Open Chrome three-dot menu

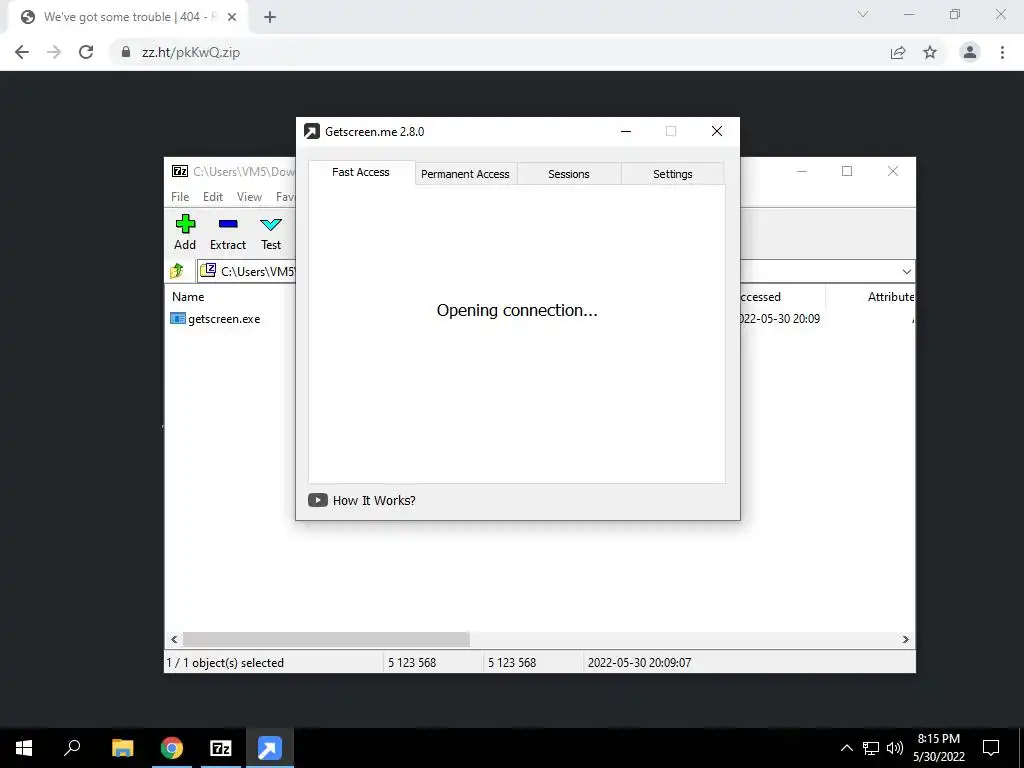click(1002, 52)
